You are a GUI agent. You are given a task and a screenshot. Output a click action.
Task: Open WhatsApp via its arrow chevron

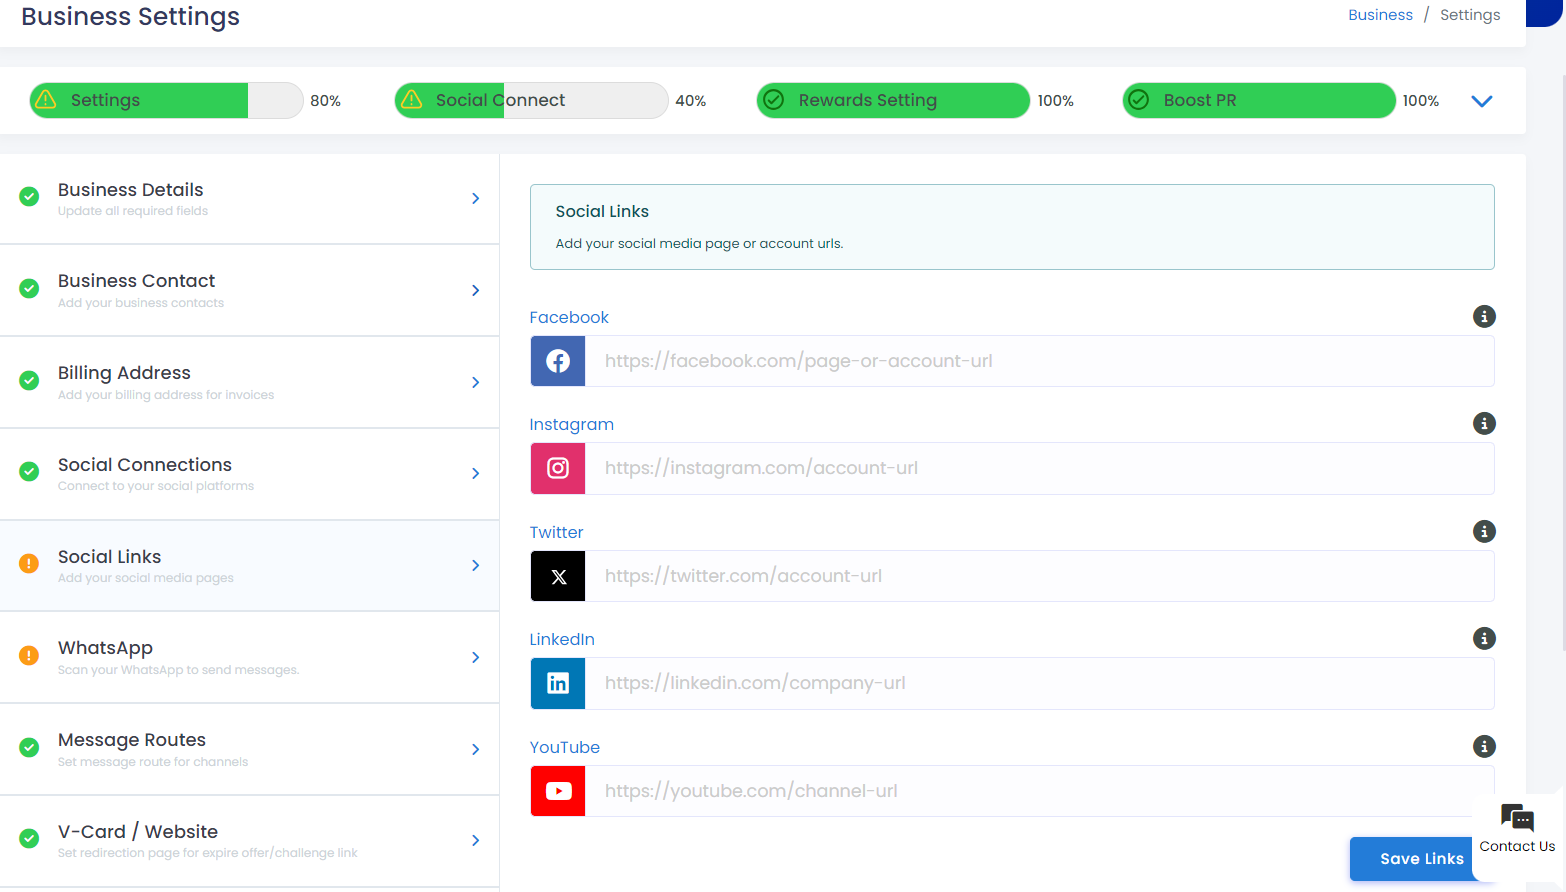(x=476, y=658)
